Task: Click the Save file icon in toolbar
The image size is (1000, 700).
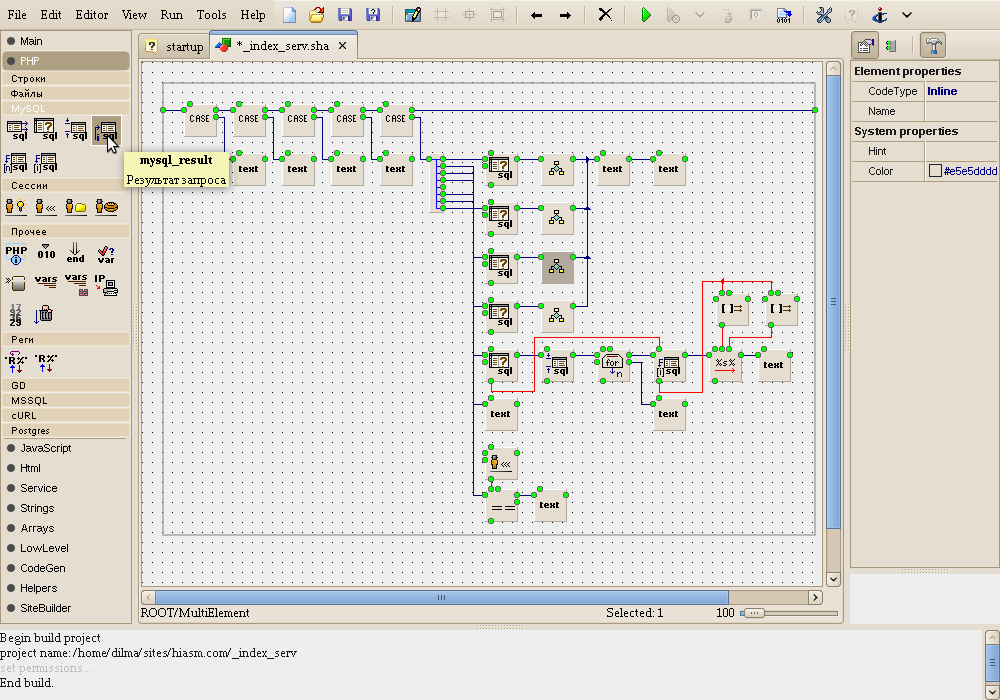Action: click(x=345, y=15)
